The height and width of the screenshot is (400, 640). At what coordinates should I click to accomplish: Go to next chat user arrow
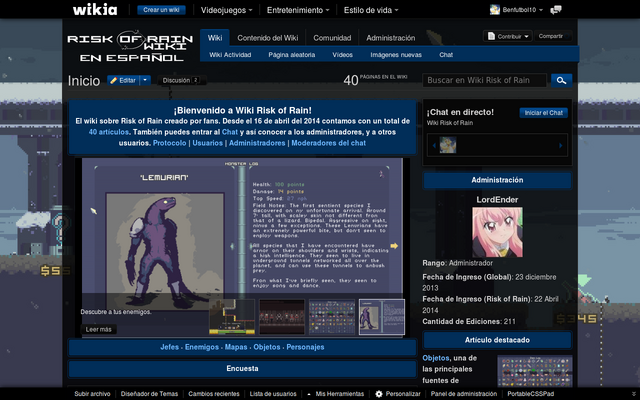[x=560, y=145]
